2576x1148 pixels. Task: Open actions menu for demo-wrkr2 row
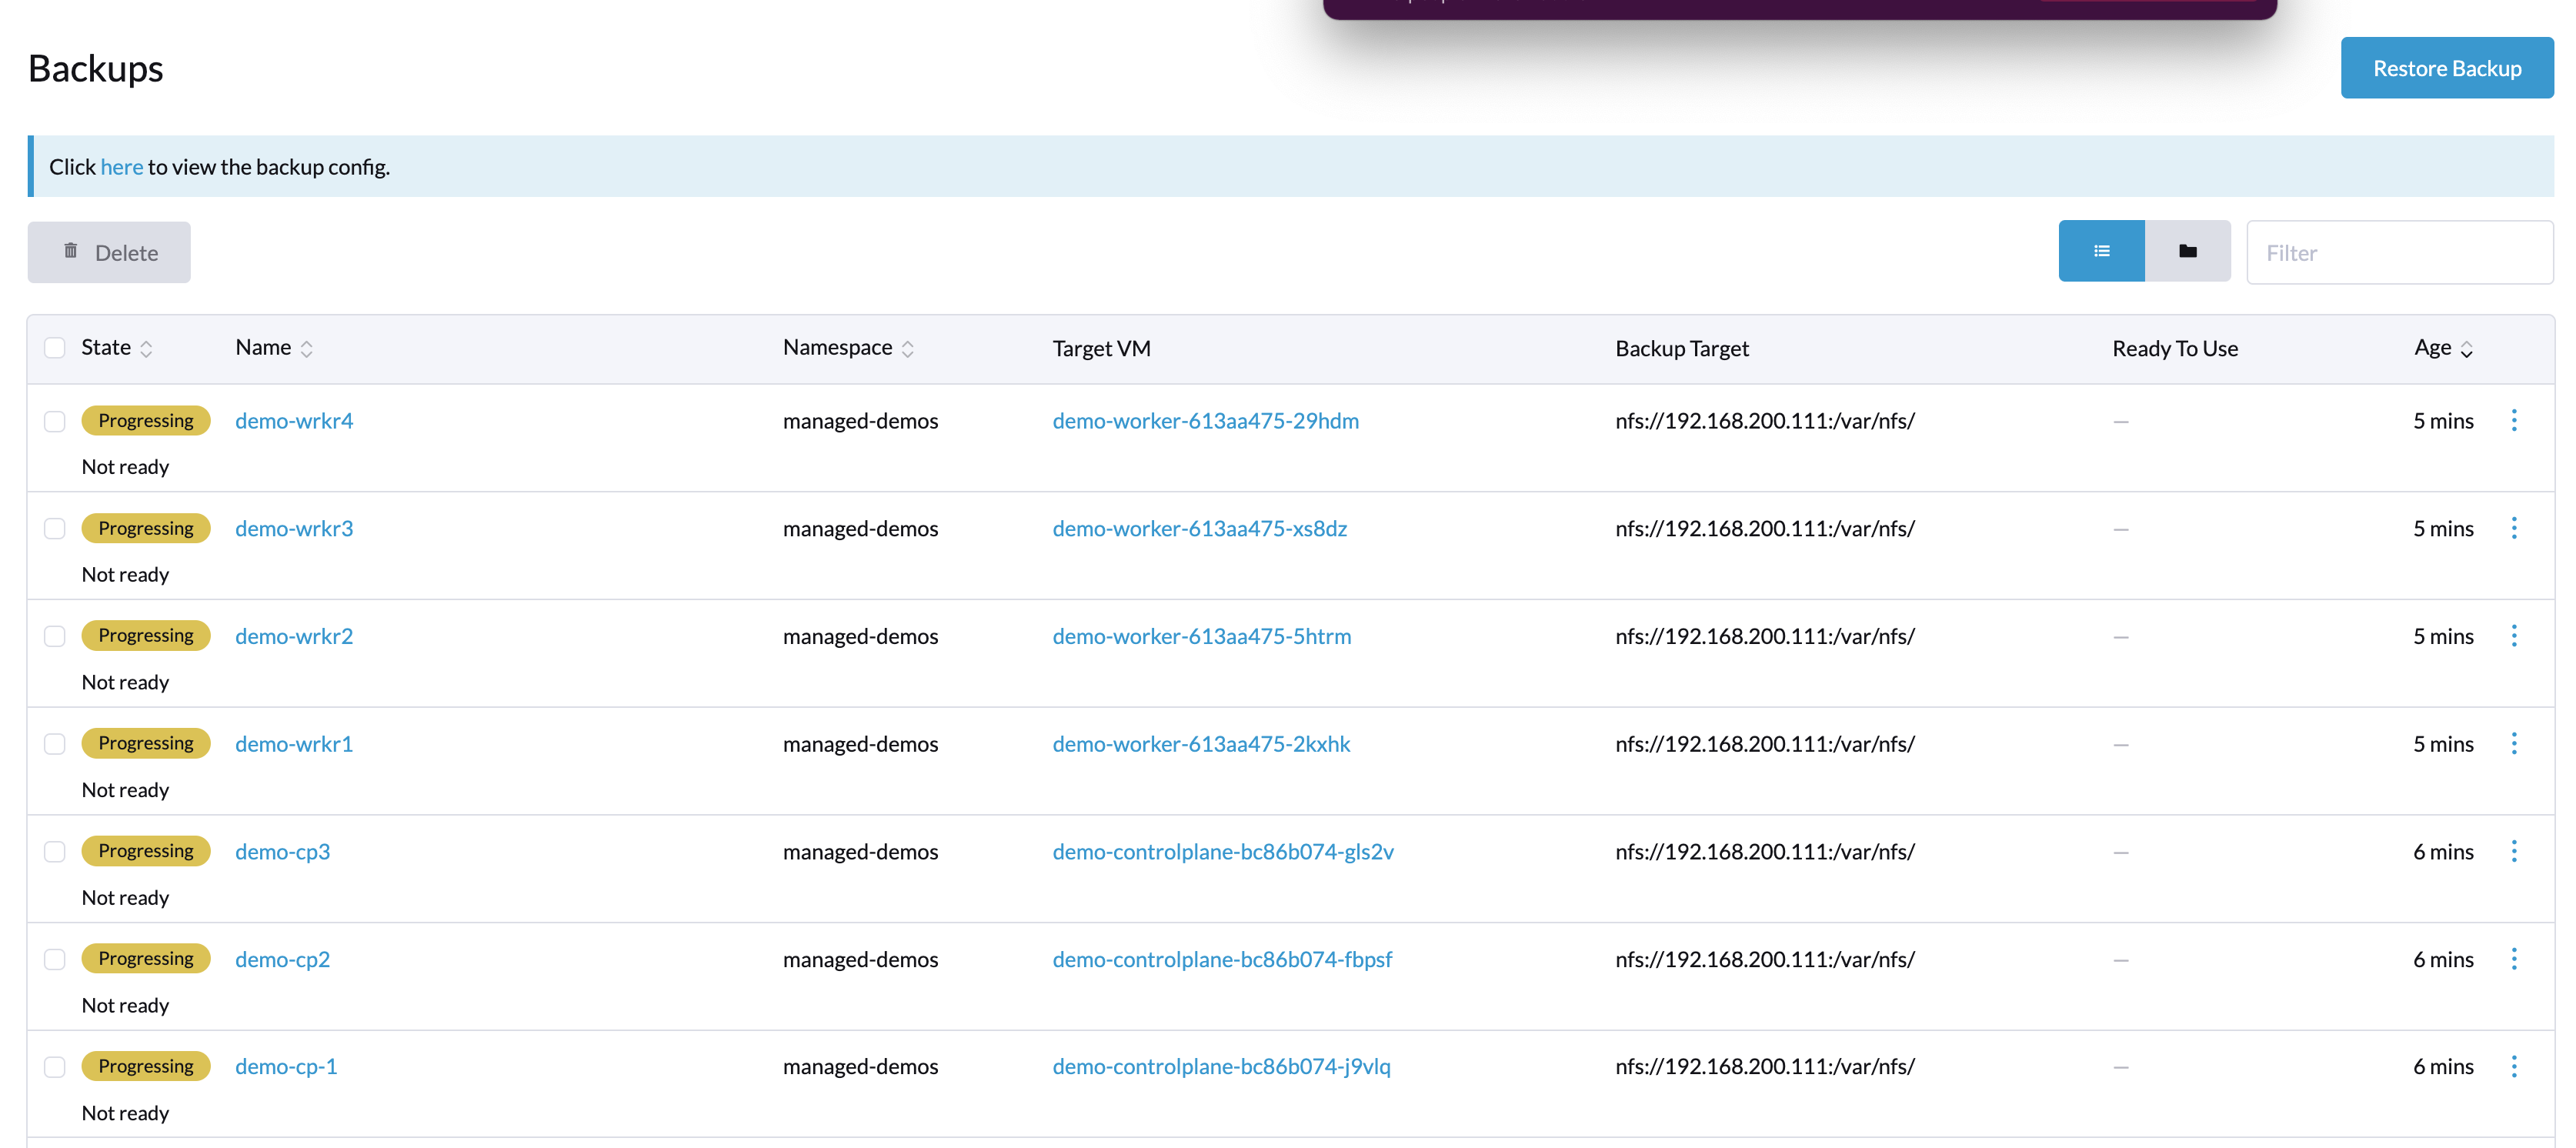click(x=2514, y=636)
